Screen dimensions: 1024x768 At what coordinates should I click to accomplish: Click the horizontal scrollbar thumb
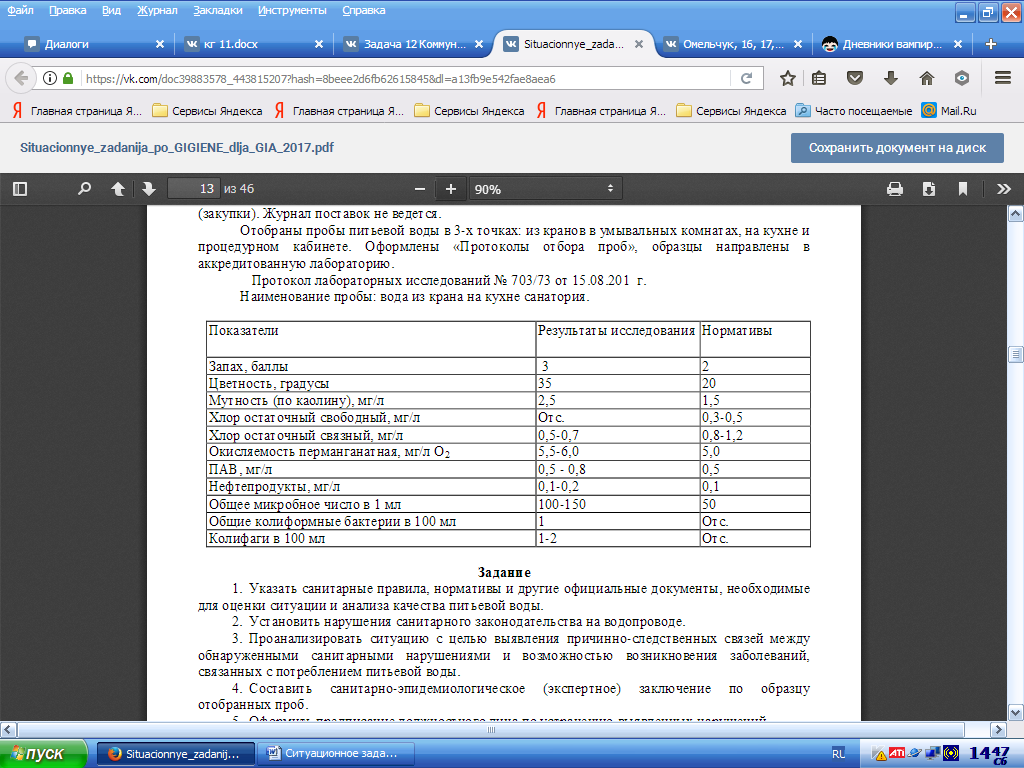point(490,729)
